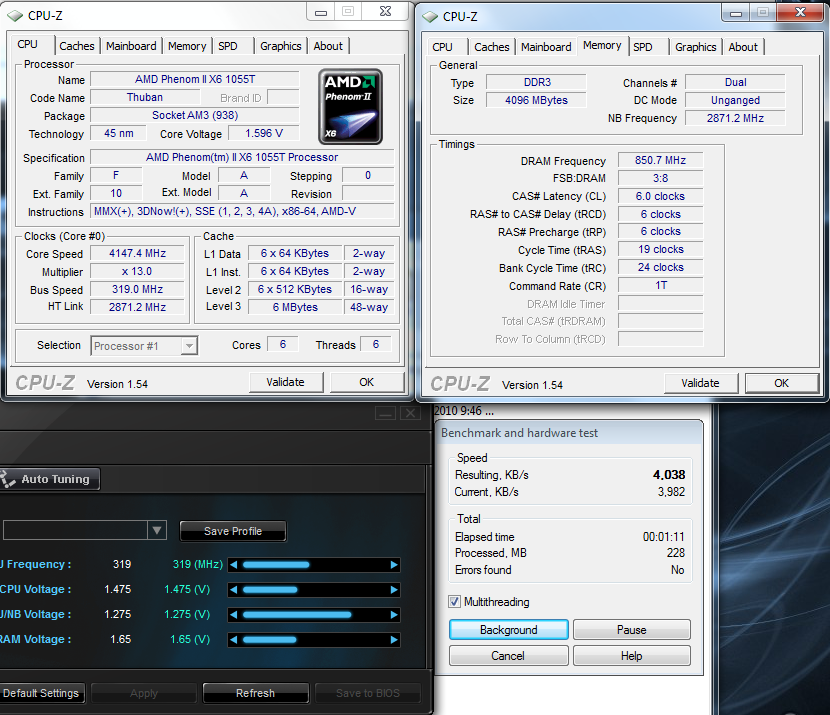Decrease the 1.475 V CPU Voltage with left arrow
This screenshot has height=715, width=830.
[x=233, y=590]
